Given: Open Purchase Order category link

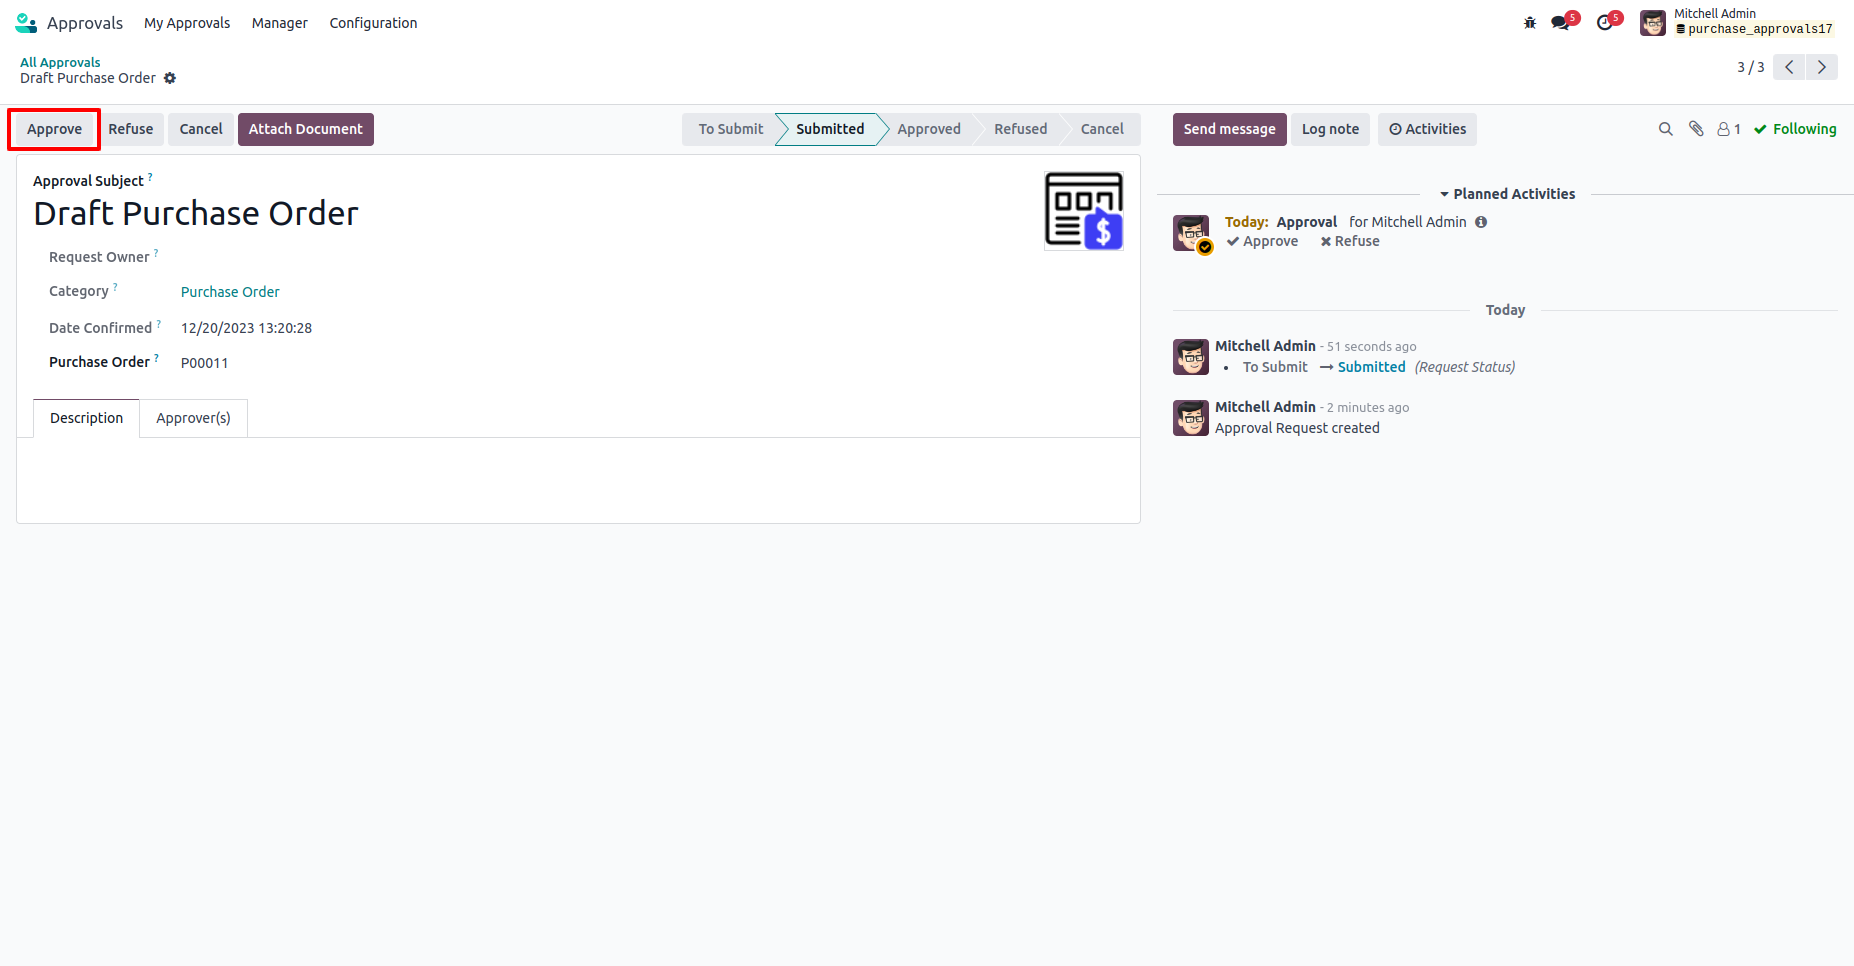Looking at the screenshot, I should click(x=230, y=292).
